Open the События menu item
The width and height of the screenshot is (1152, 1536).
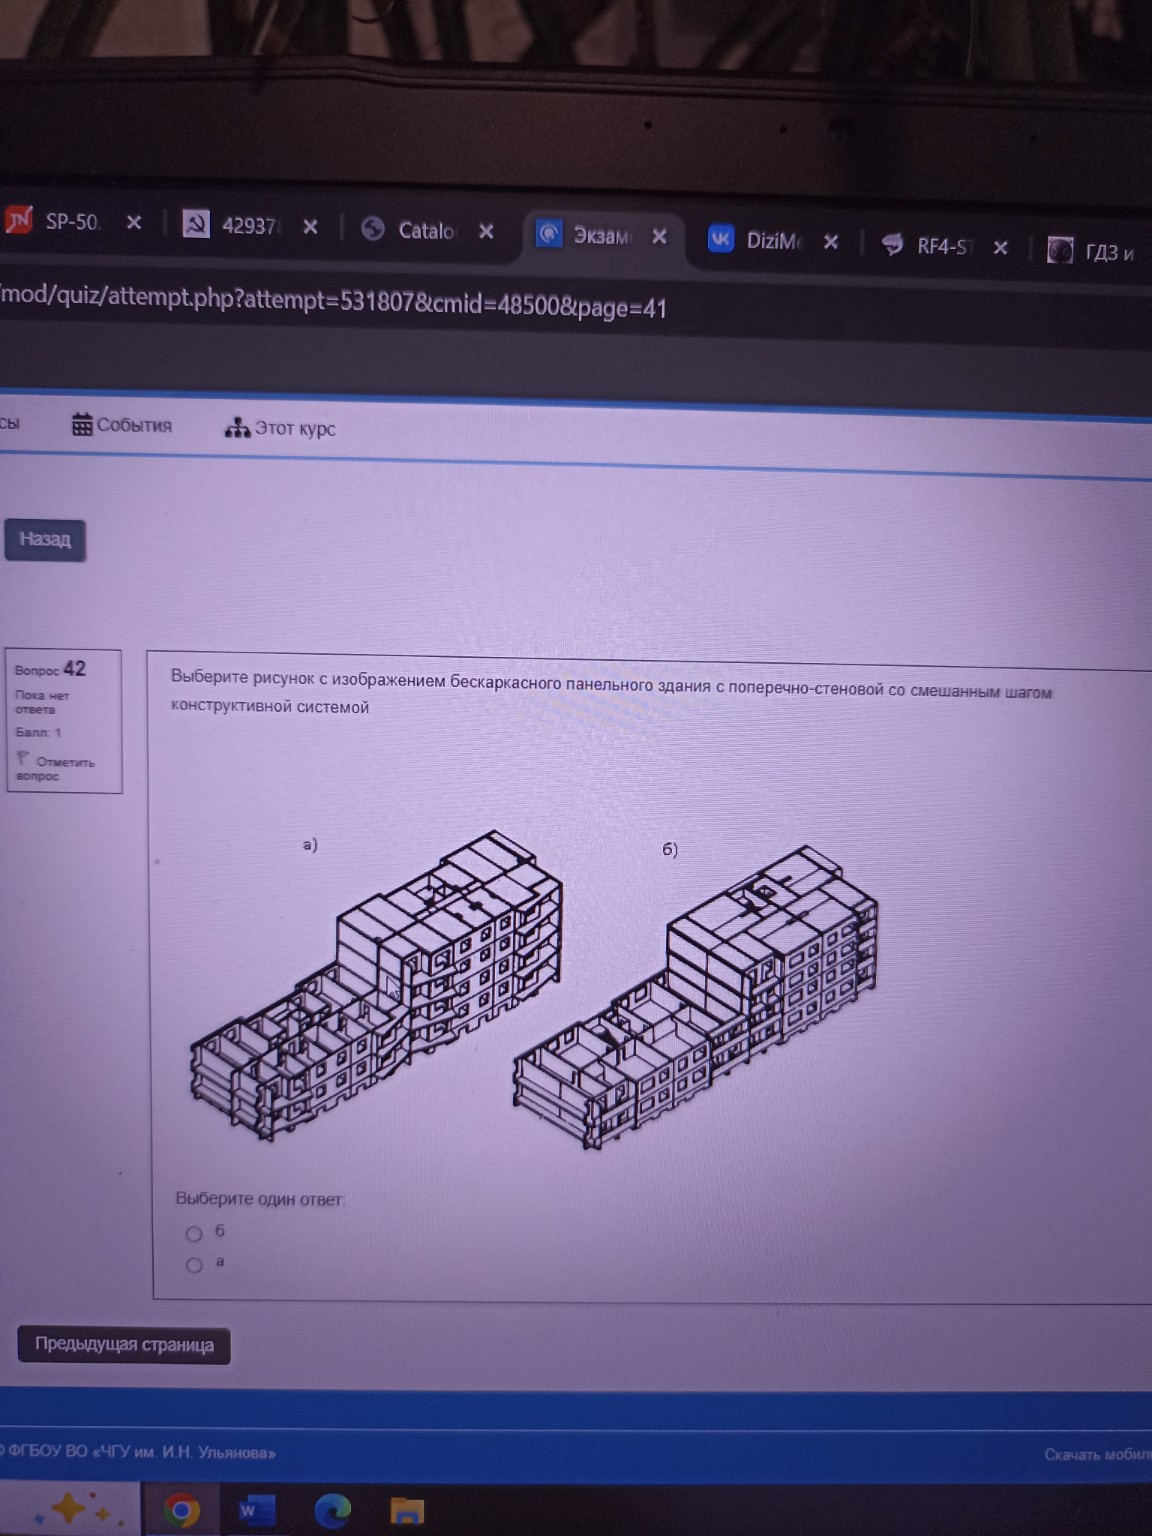(134, 425)
